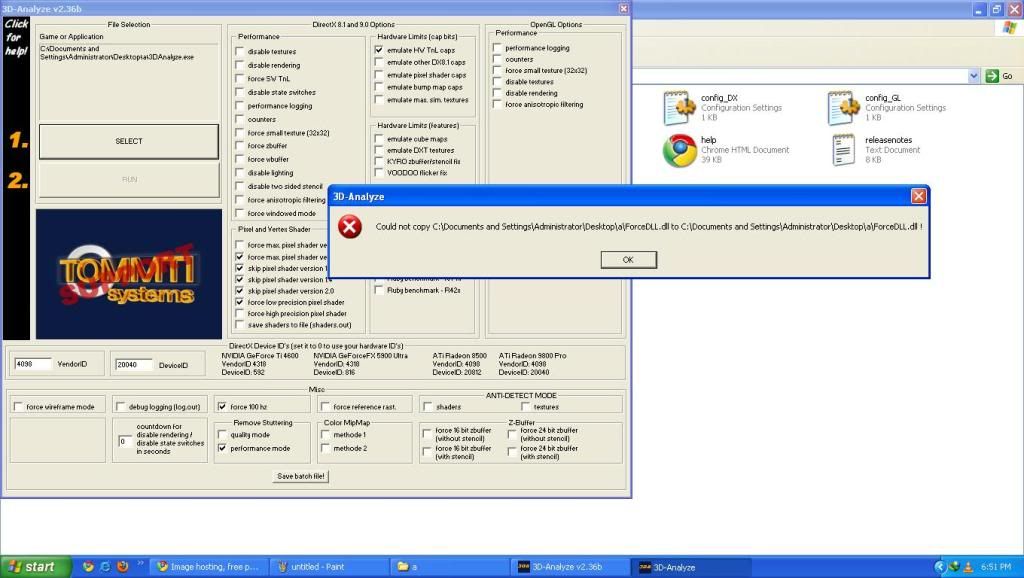
Task: Enable anti-detect mode textures checkbox
Action: (525, 406)
